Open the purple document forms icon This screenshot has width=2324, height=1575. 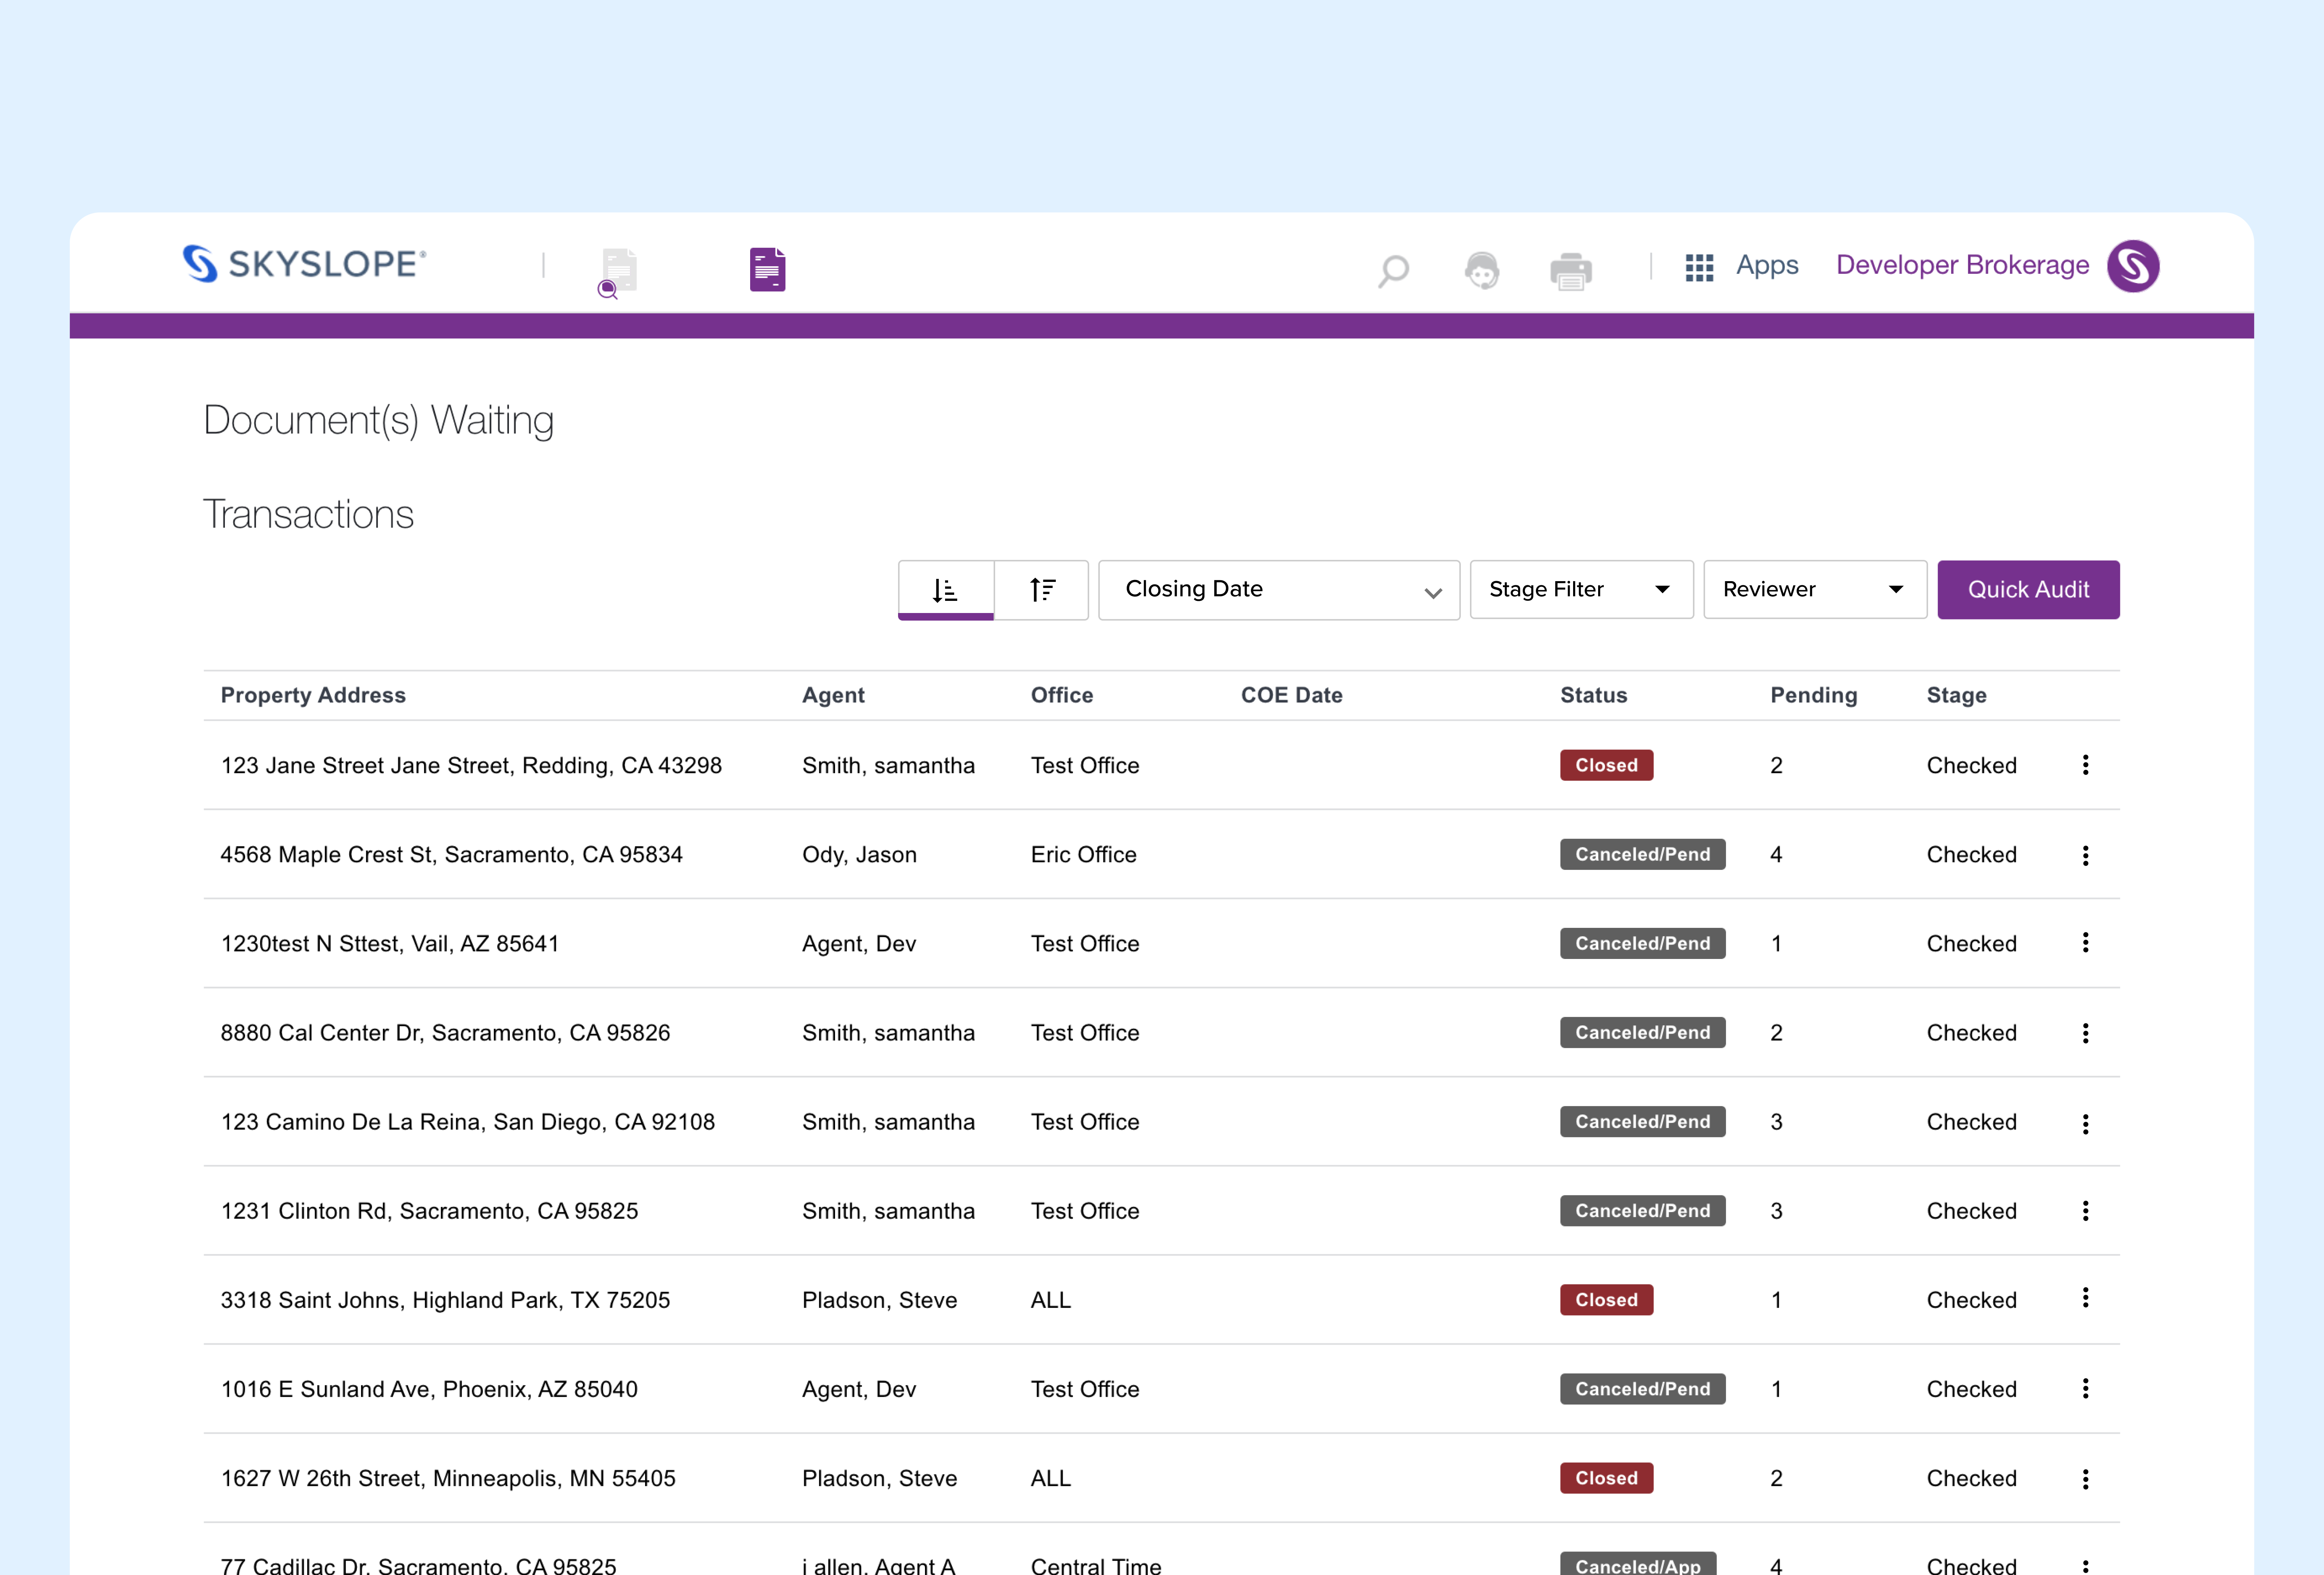click(x=767, y=269)
